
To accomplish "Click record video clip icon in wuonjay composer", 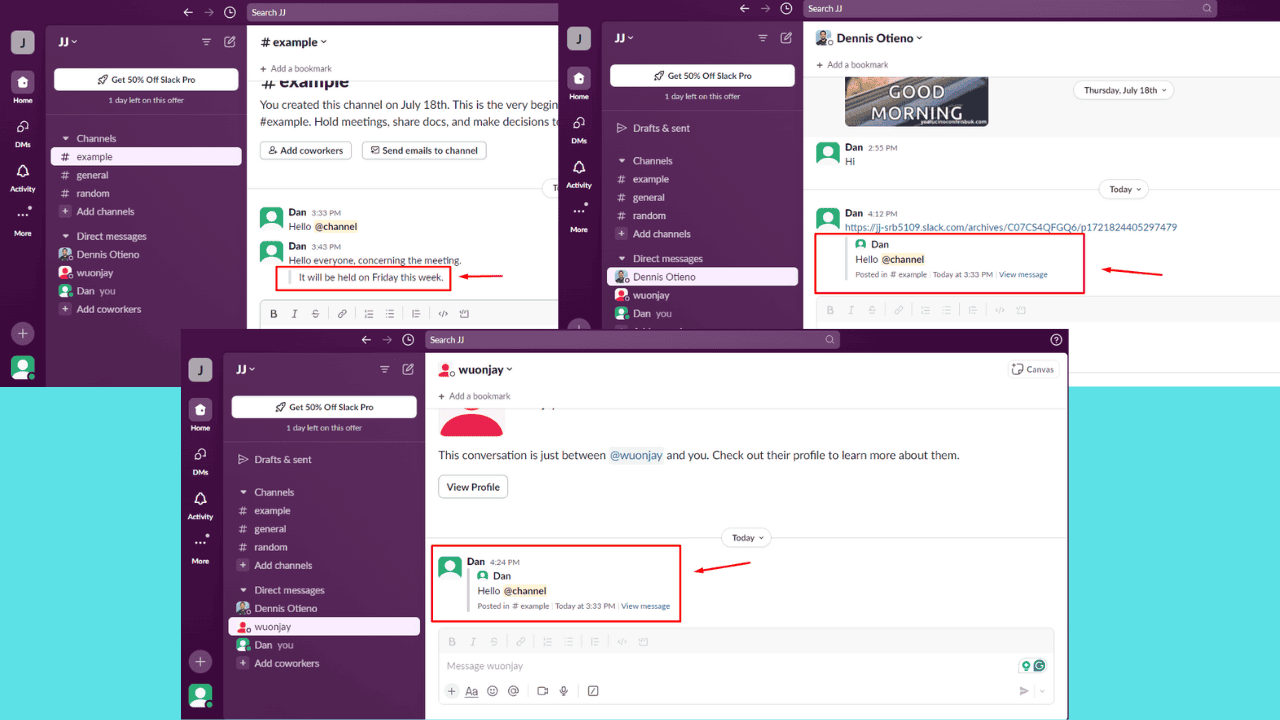I will tap(543, 691).
